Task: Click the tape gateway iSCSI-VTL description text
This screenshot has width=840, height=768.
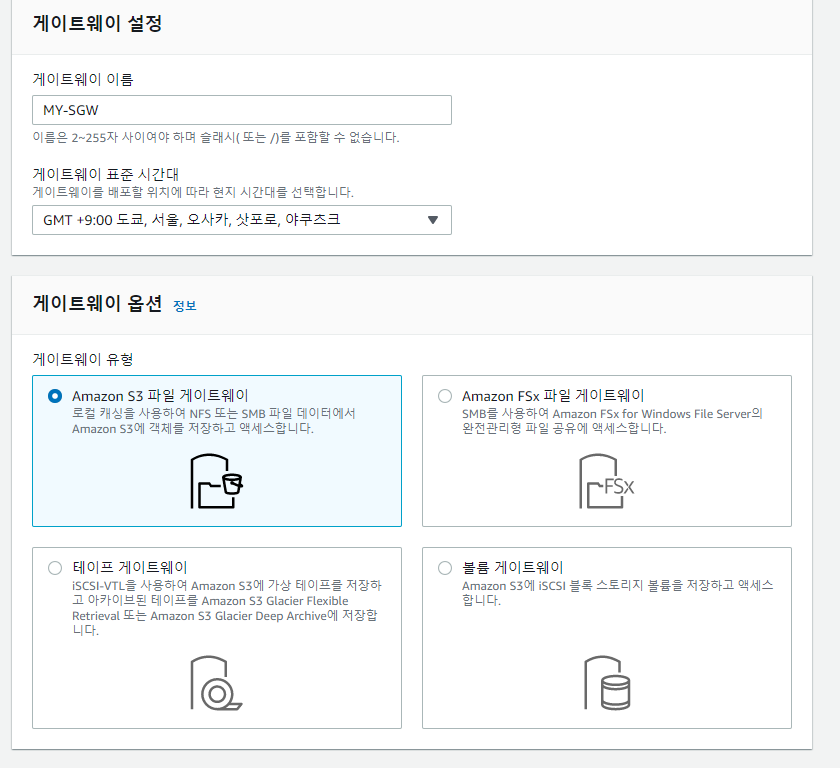Action: coord(227,608)
